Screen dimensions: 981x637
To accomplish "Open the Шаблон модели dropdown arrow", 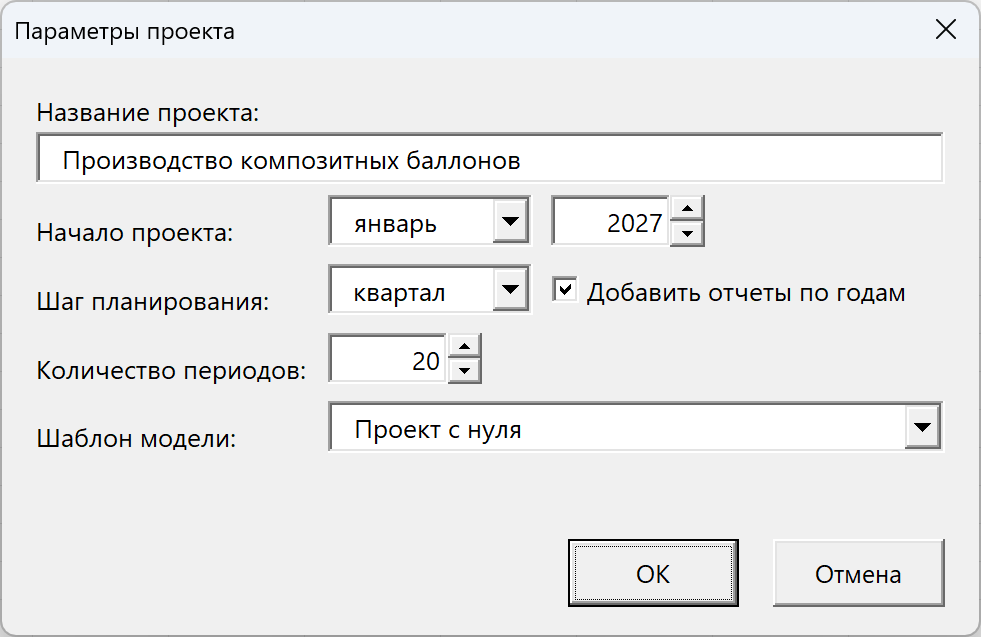I will pos(922,427).
